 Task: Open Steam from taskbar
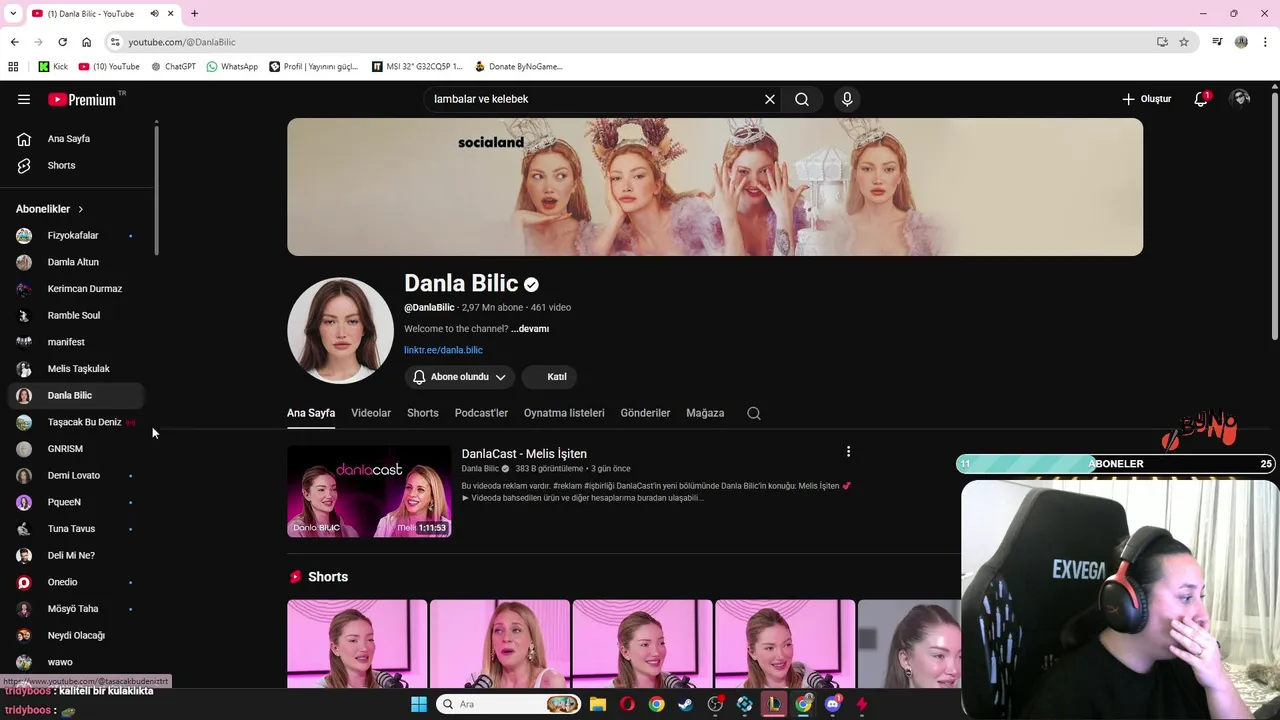(x=685, y=704)
